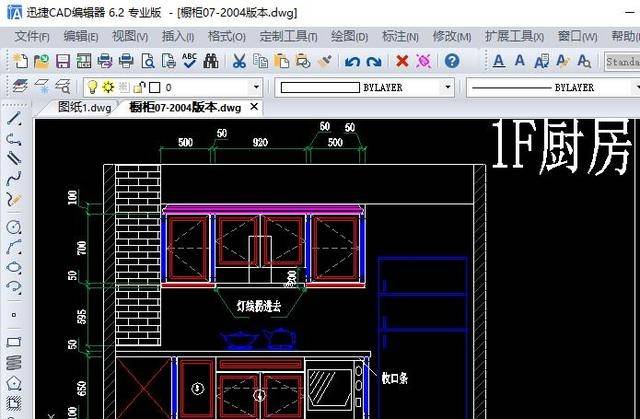Open the layer manager icon
Viewport: 640px width, 419px height.
pos(20,86)
